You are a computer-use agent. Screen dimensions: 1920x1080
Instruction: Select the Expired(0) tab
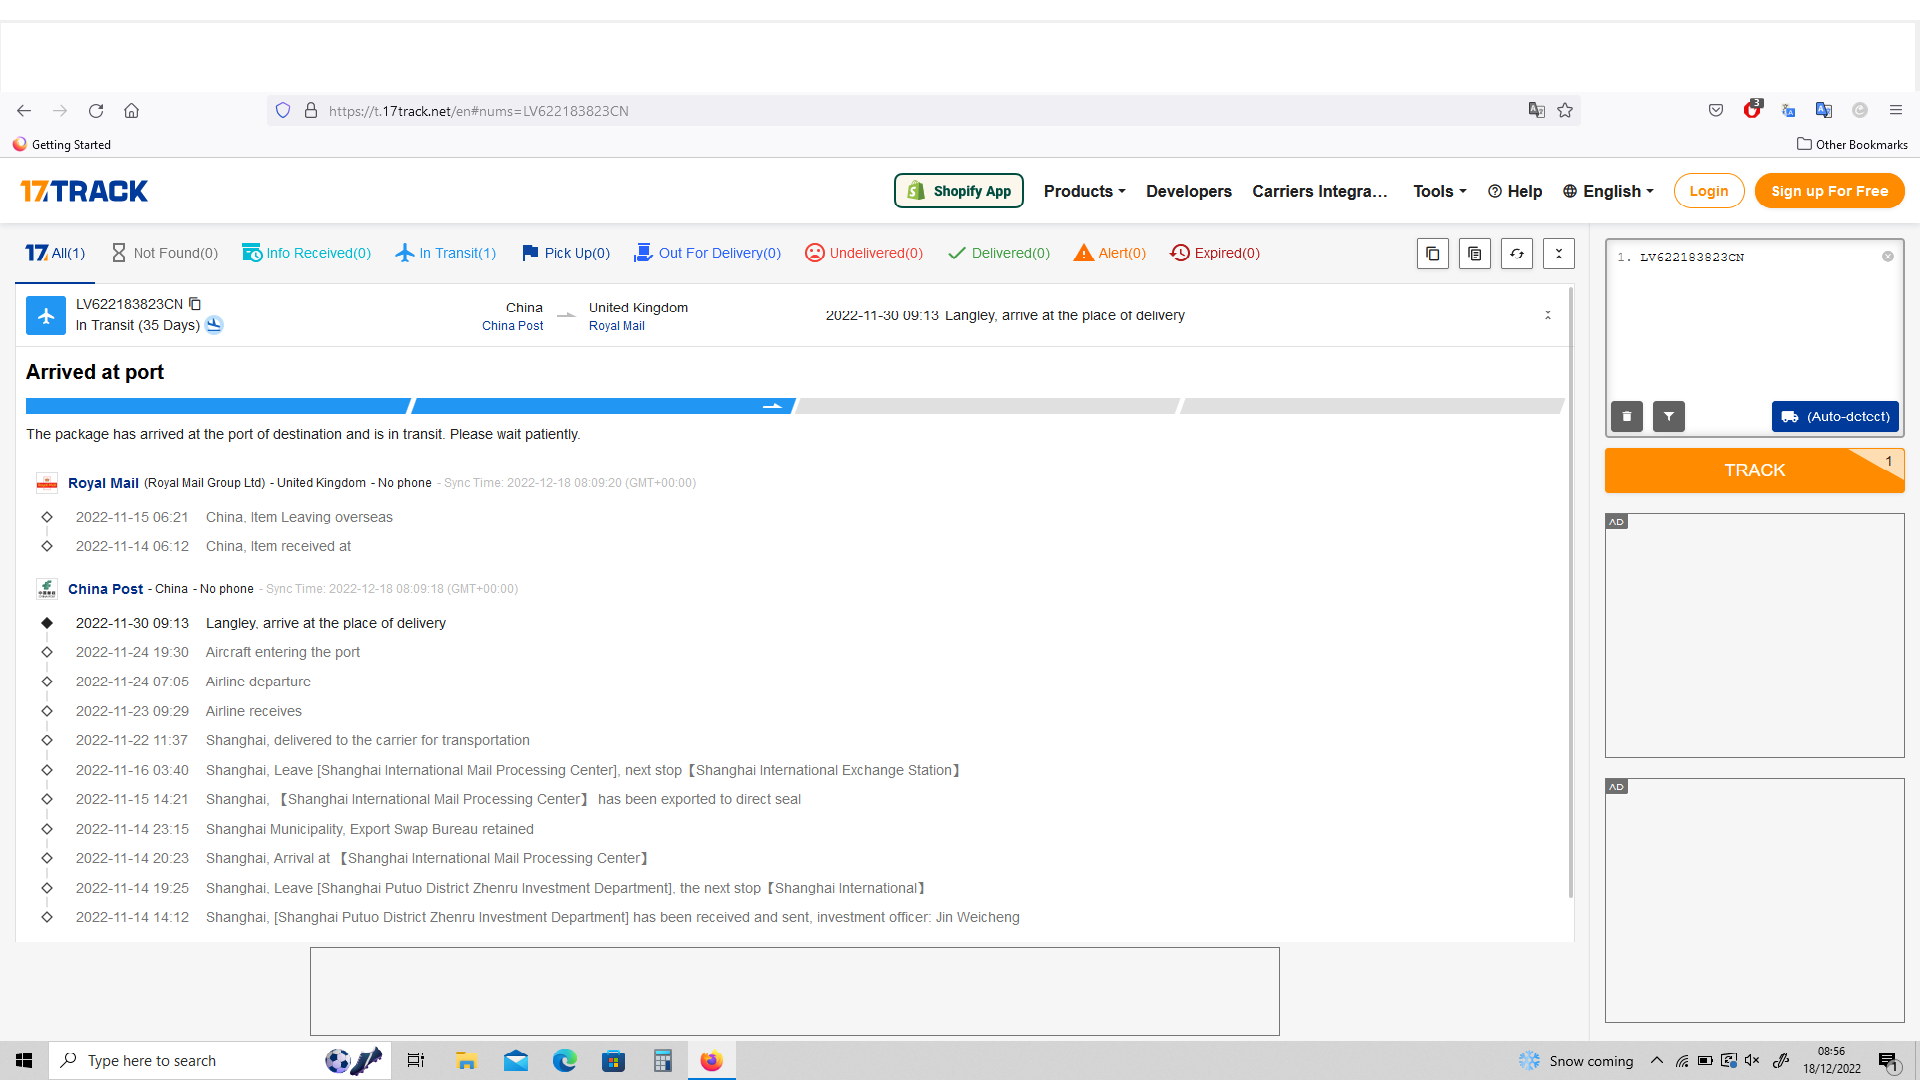[x=1214, y=253]
